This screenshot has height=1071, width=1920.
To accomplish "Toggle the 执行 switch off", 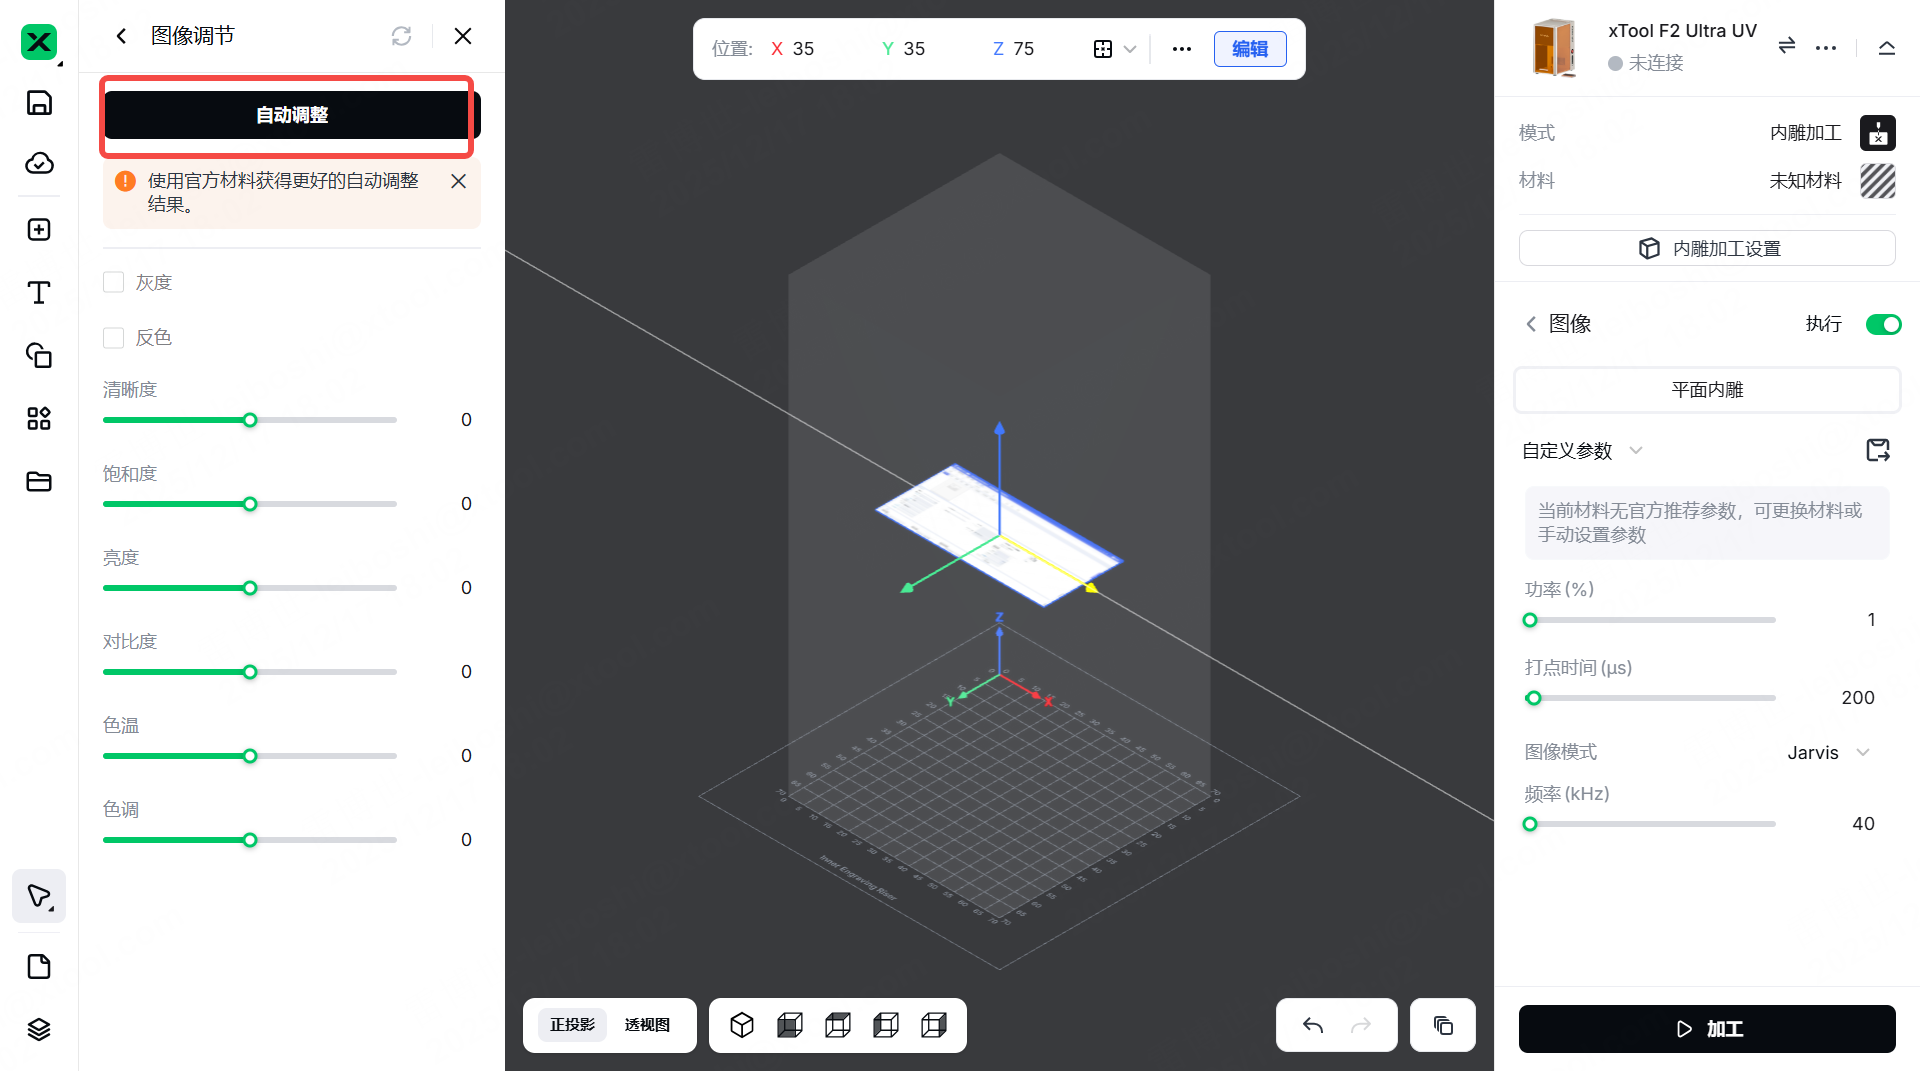I will pyautogui.click(x=1883, y=324).
